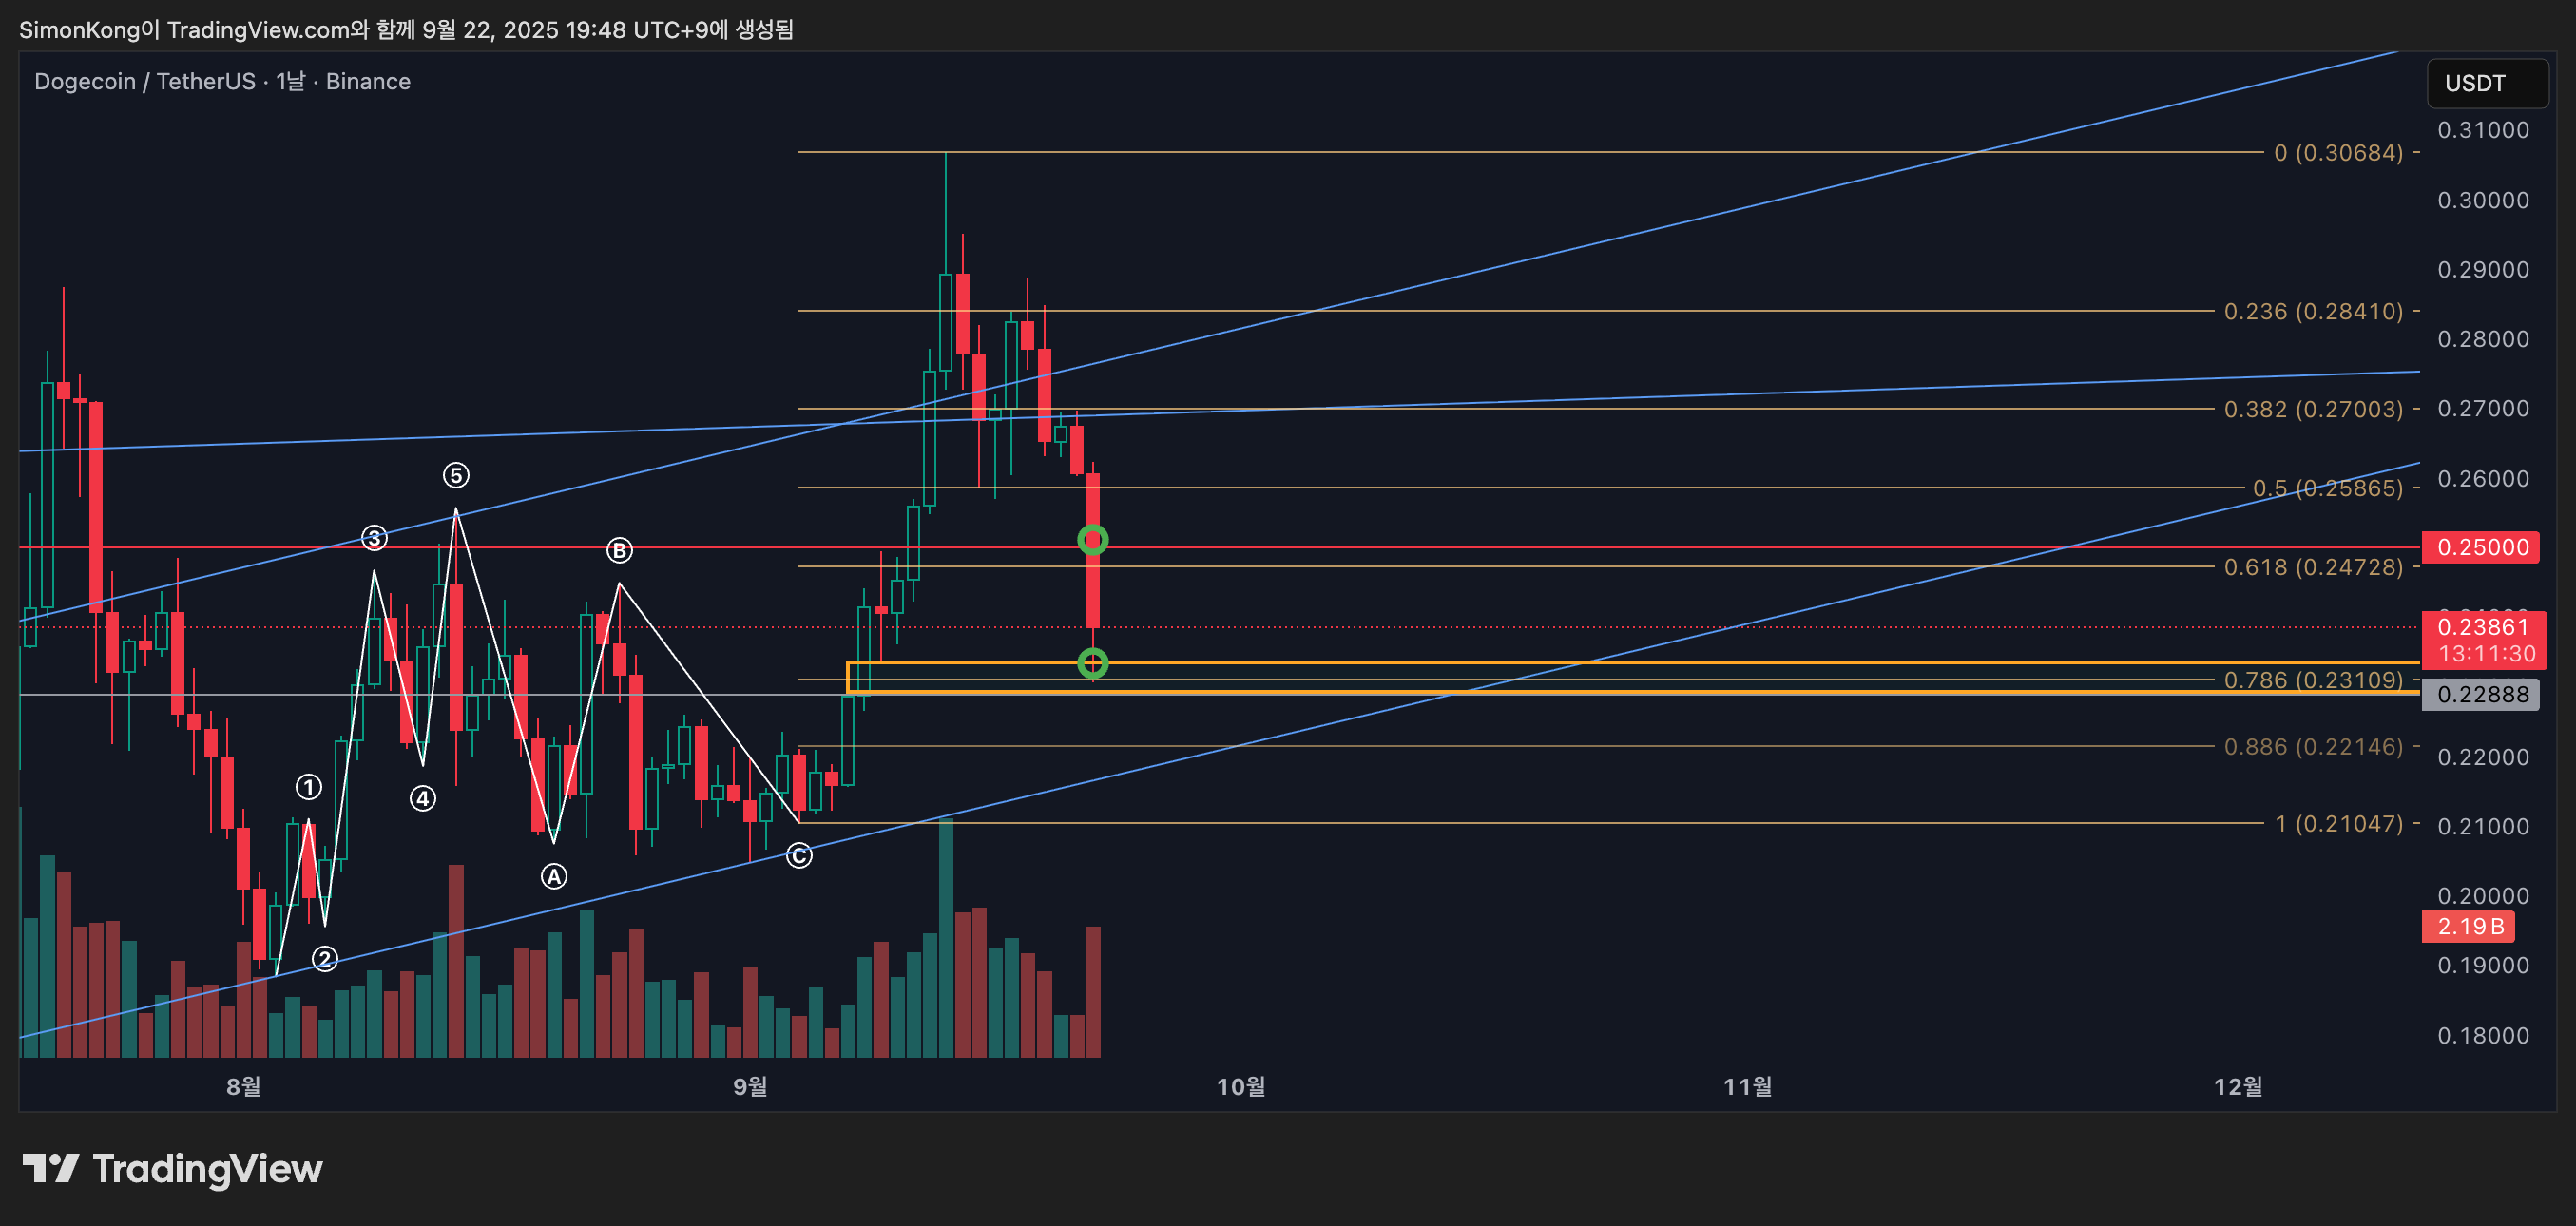Click the lower green circle near the orange box
Image resolution: width=2576 pixels, height=1226 pixels.
point(1093,663)
